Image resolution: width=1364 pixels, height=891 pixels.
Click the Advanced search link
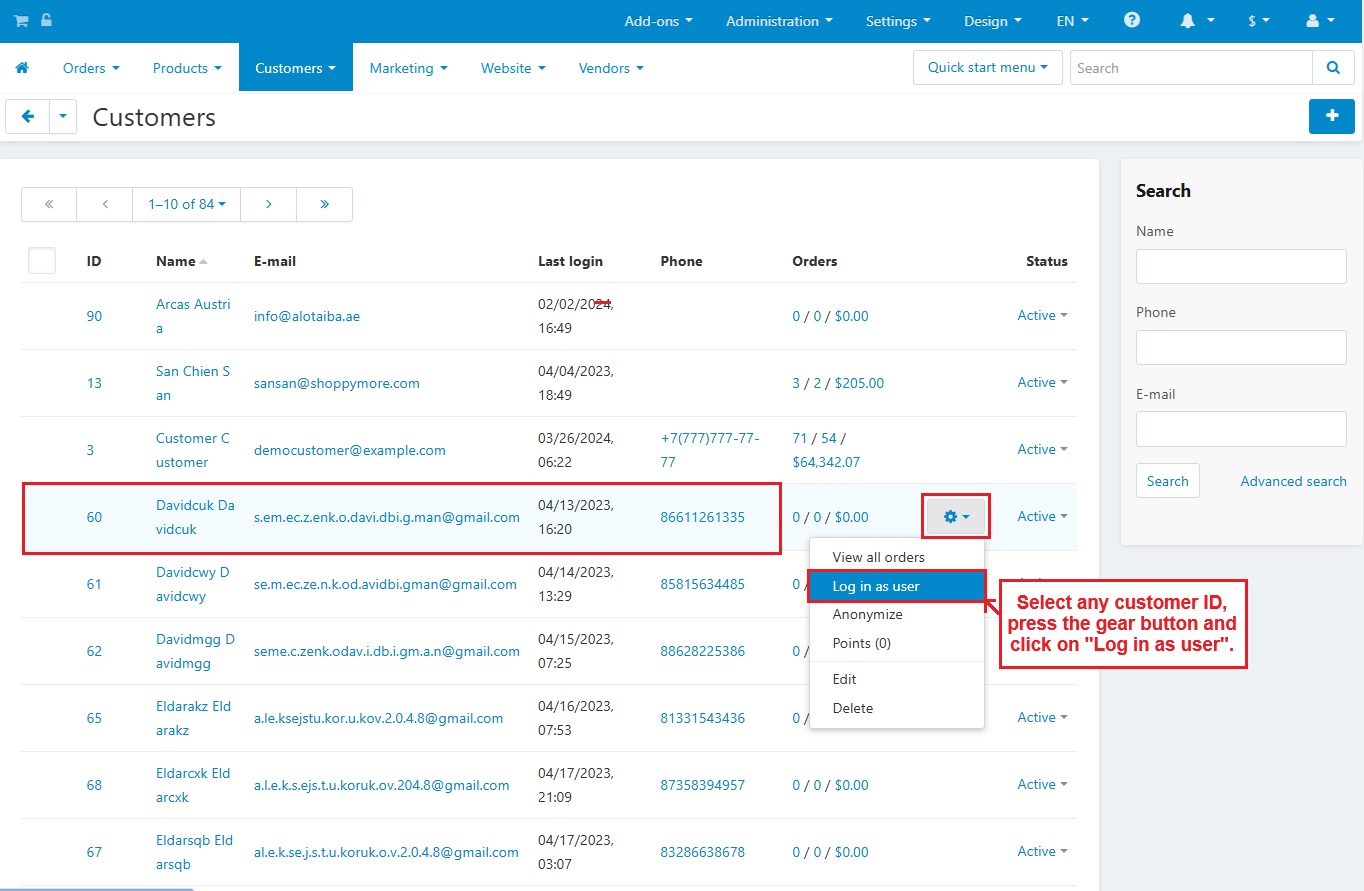point(1293,481)
